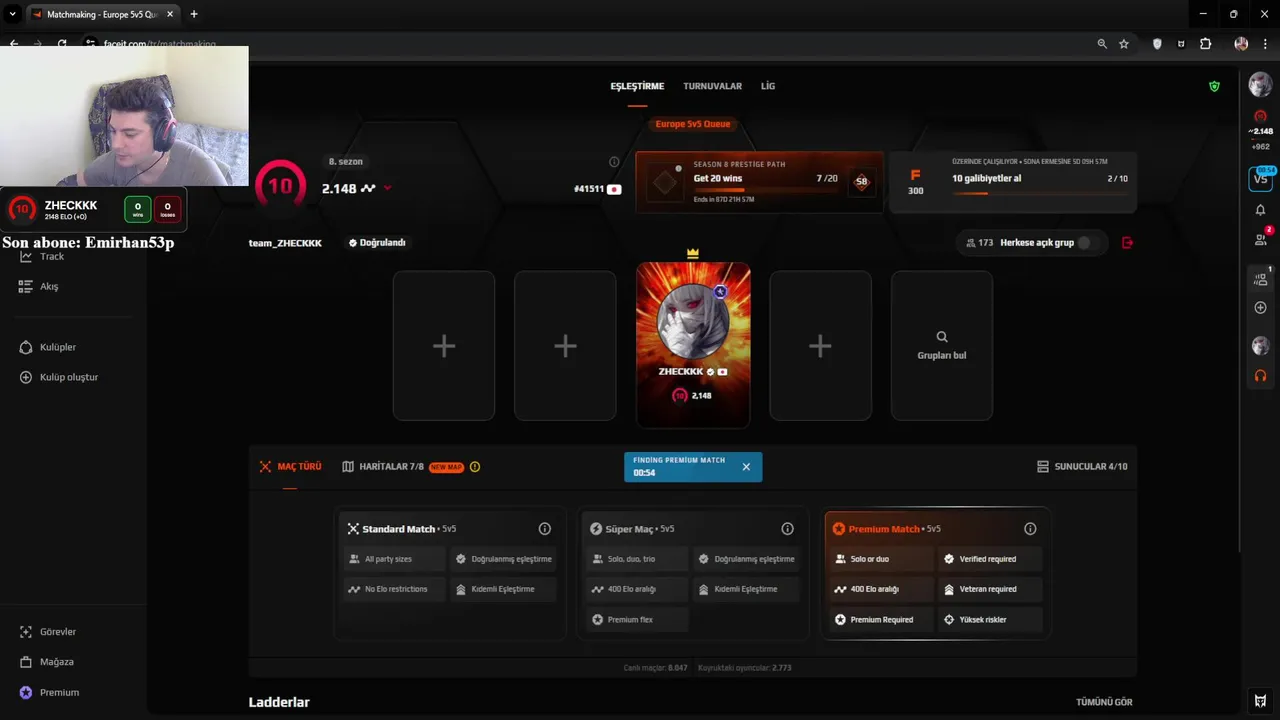This screenshot has width=1280, height=720.
Task: Click info icon beside 8. sezon stats
Action: click(614, 162)
